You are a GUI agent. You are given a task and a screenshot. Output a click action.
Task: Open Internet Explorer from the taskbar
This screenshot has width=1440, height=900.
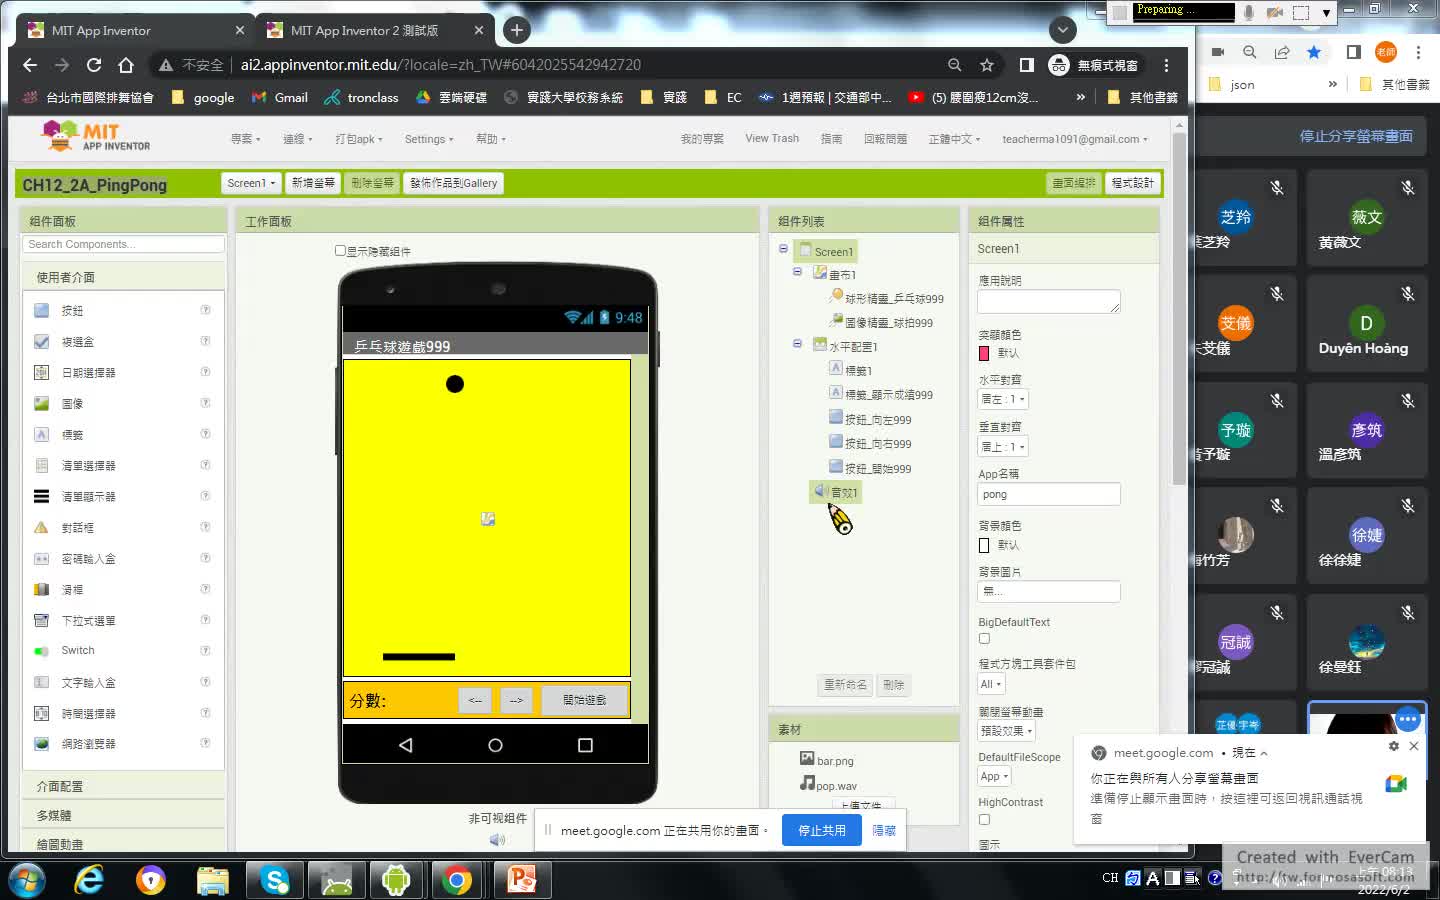point(89,879)
